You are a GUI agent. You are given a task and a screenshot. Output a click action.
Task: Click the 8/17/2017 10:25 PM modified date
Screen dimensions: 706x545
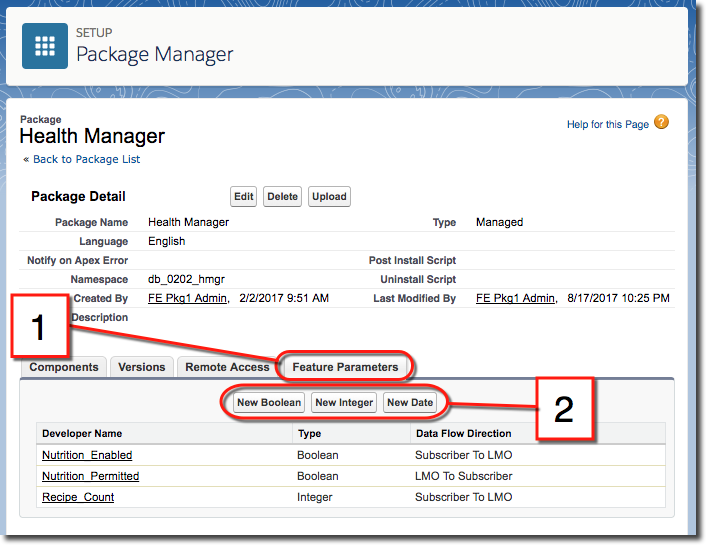point(618,298)
